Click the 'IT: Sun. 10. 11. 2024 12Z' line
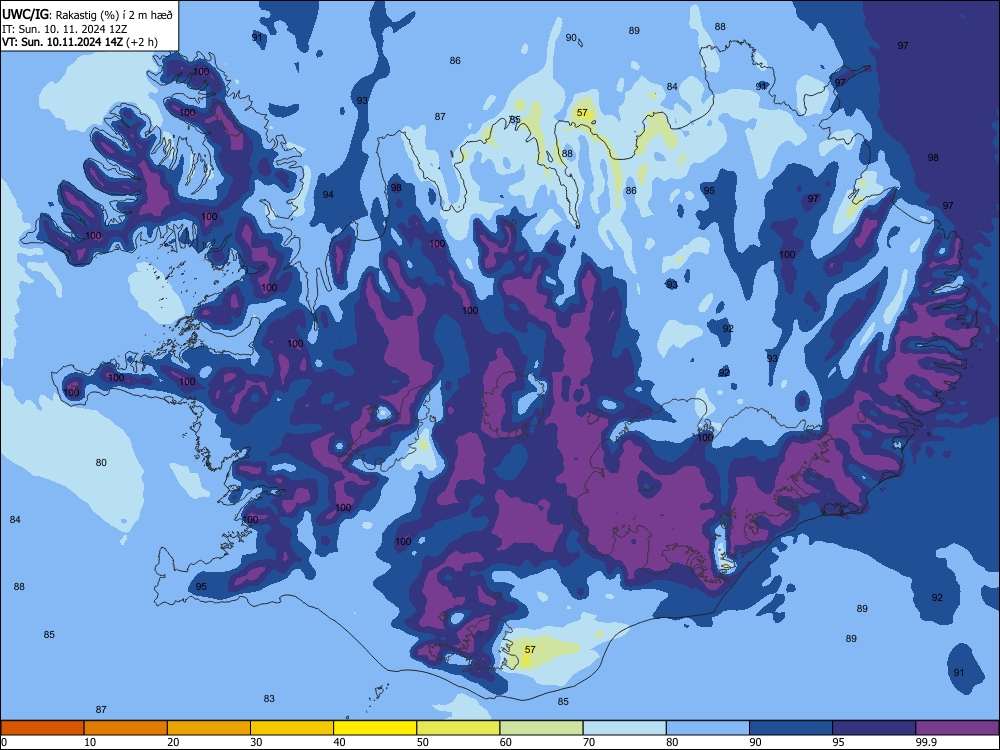This screenshot has height=750, width=1000. (x=64, y=29)
